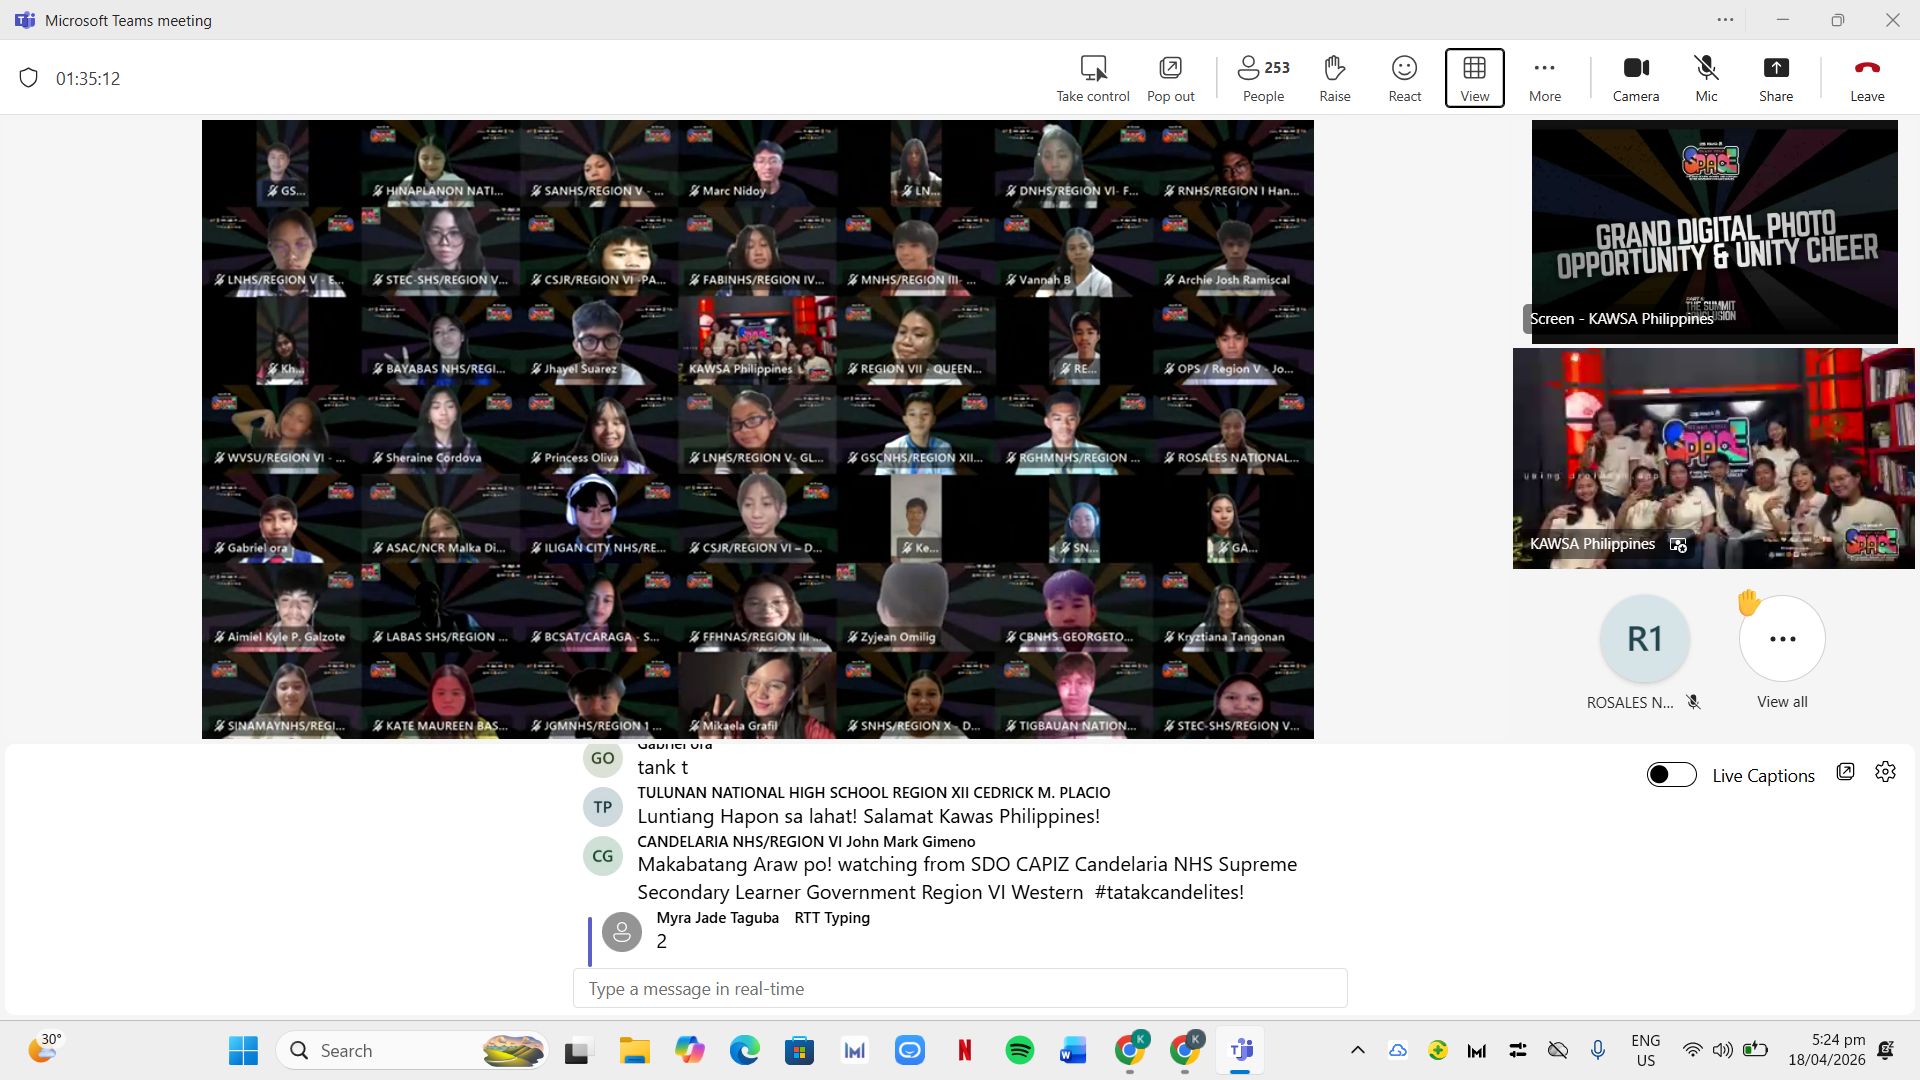
Task: Open the React emoji options
Action: 1405,78
